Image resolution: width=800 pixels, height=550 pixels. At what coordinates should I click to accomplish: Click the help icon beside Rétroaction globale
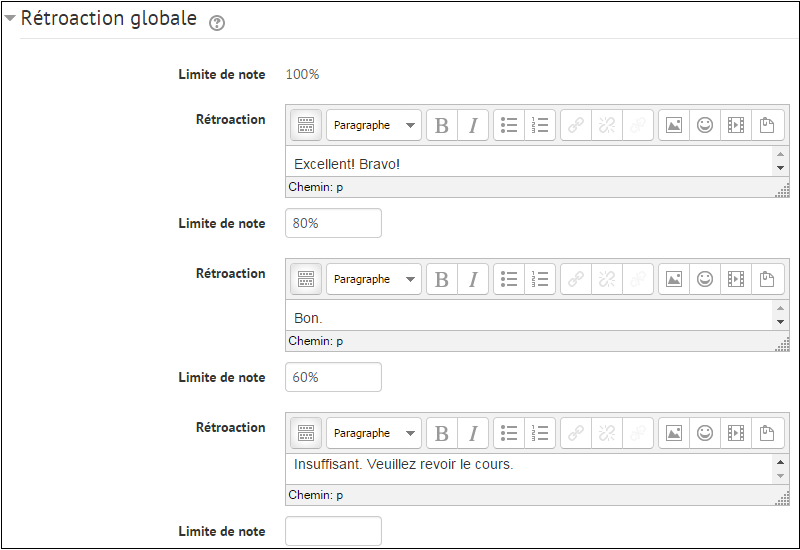pos(216,23)
